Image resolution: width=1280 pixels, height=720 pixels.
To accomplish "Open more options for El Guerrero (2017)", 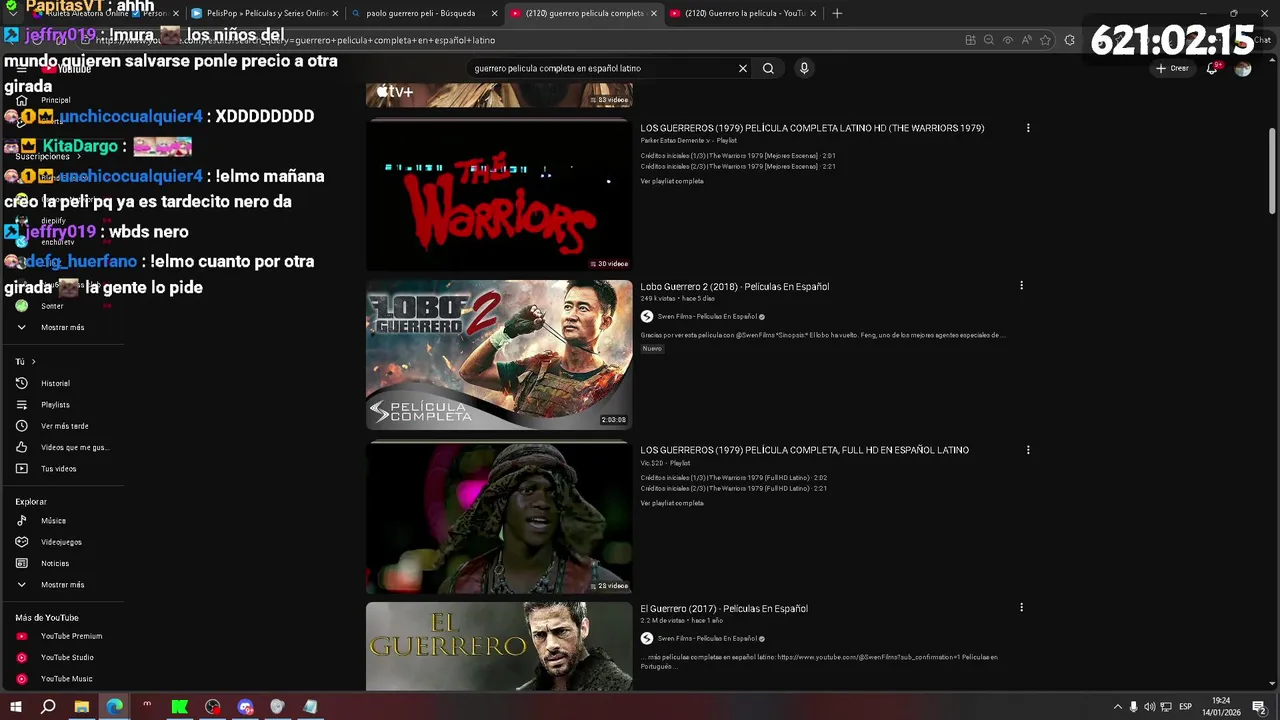I will tap(1021, 608).
